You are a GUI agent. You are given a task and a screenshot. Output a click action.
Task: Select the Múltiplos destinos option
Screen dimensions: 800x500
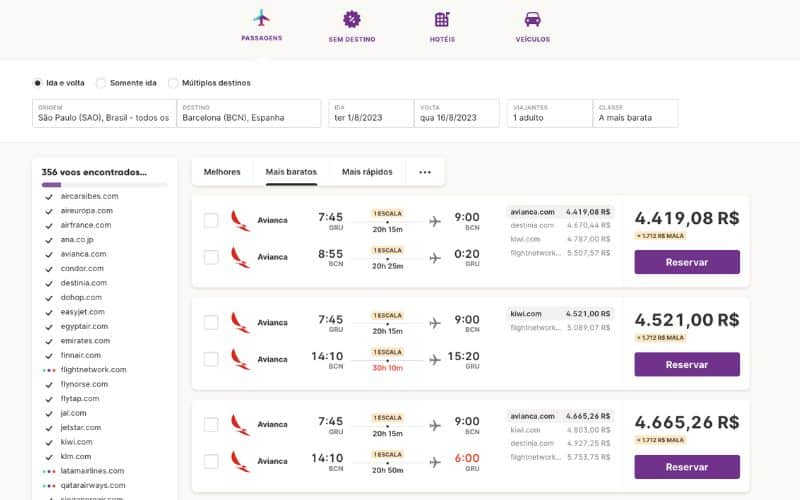[x=173, y=83]
